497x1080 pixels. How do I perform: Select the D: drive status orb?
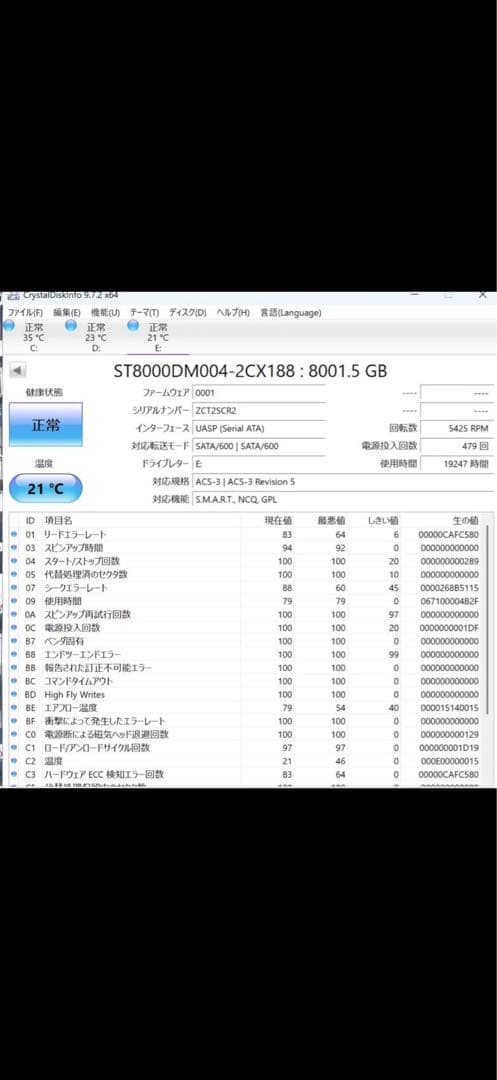(71, 325)
